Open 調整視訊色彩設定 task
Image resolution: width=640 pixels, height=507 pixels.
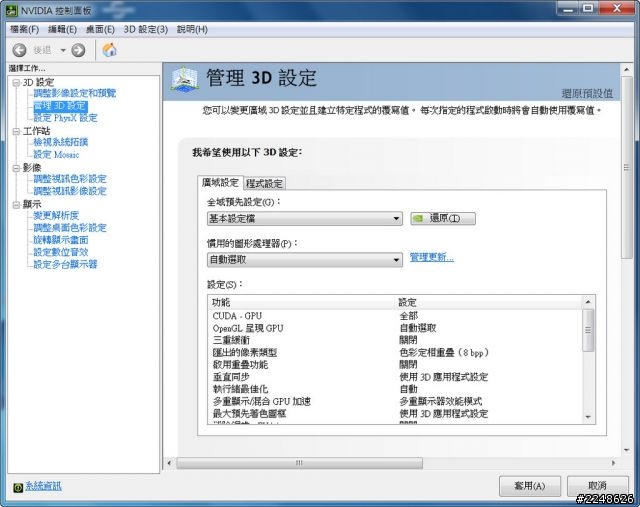[x=69, y=179]
